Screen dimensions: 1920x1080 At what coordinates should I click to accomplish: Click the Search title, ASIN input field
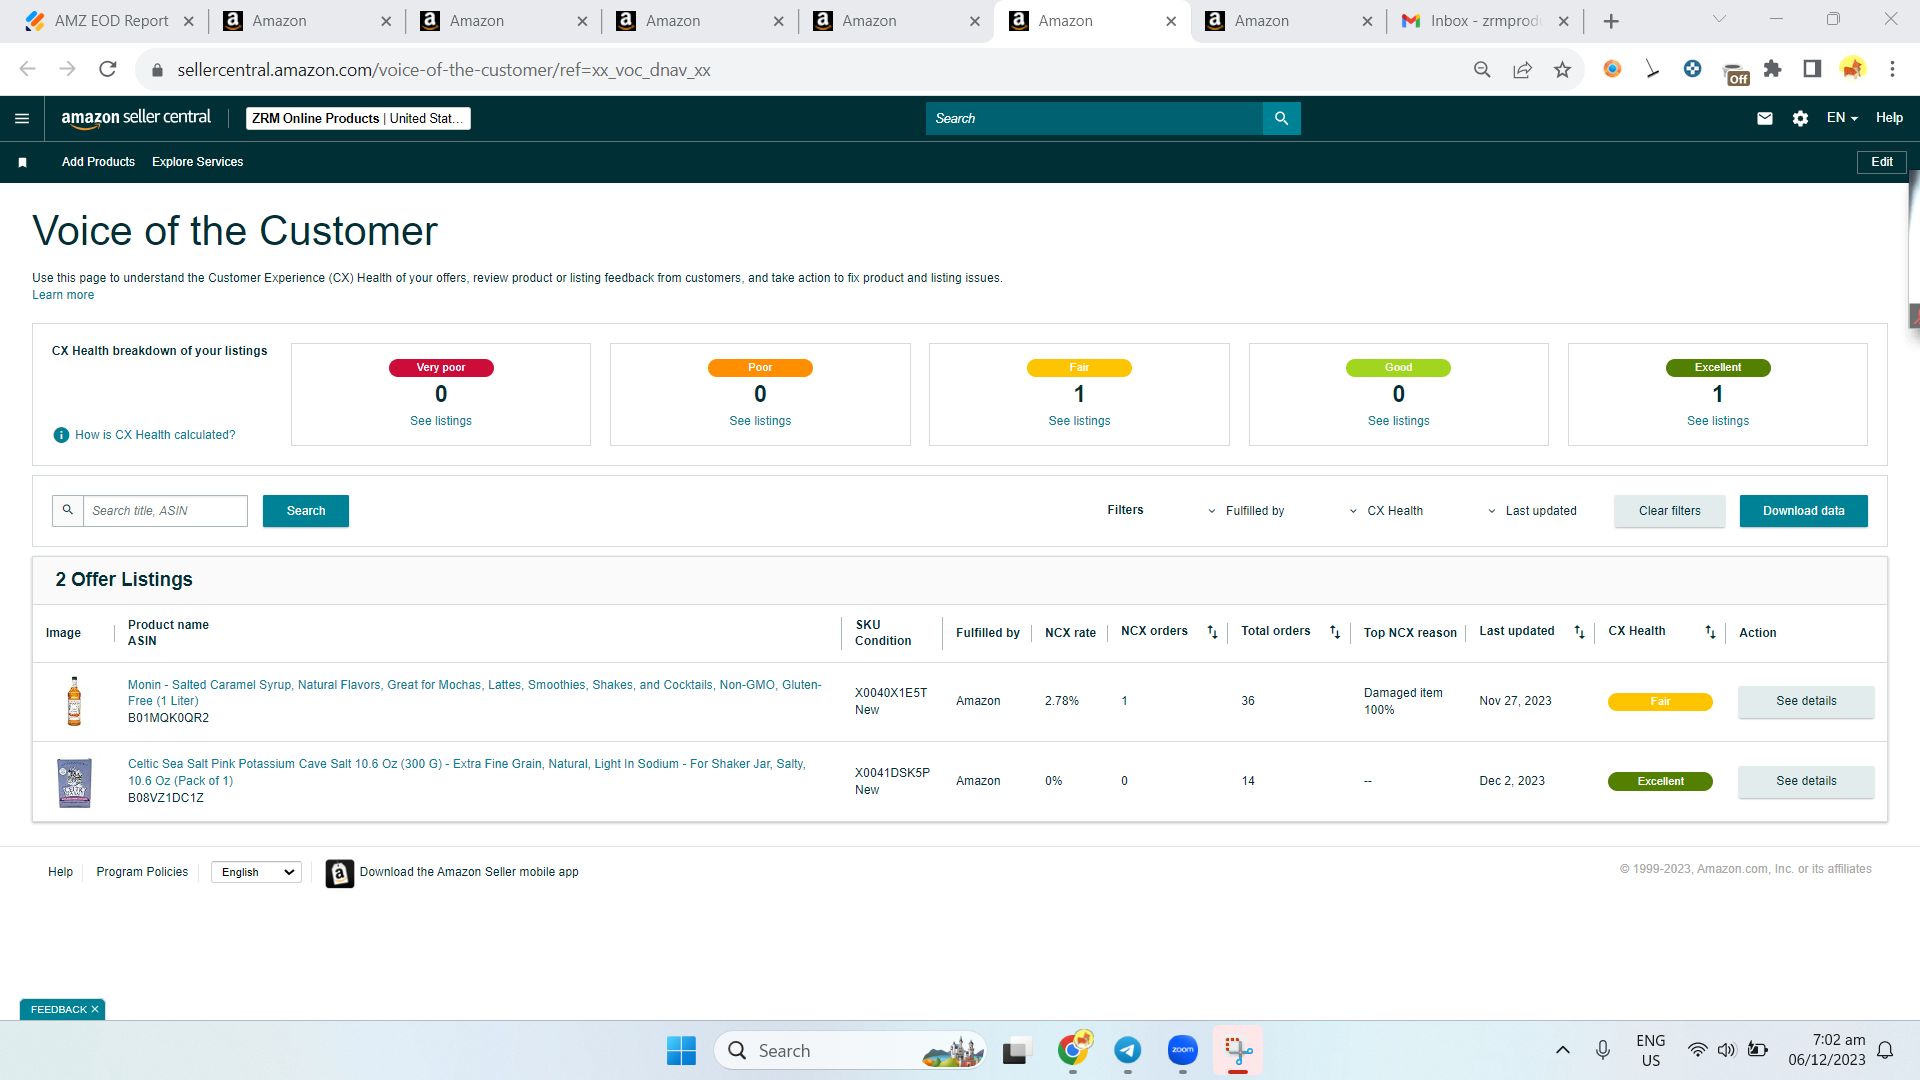coord(165,511)
